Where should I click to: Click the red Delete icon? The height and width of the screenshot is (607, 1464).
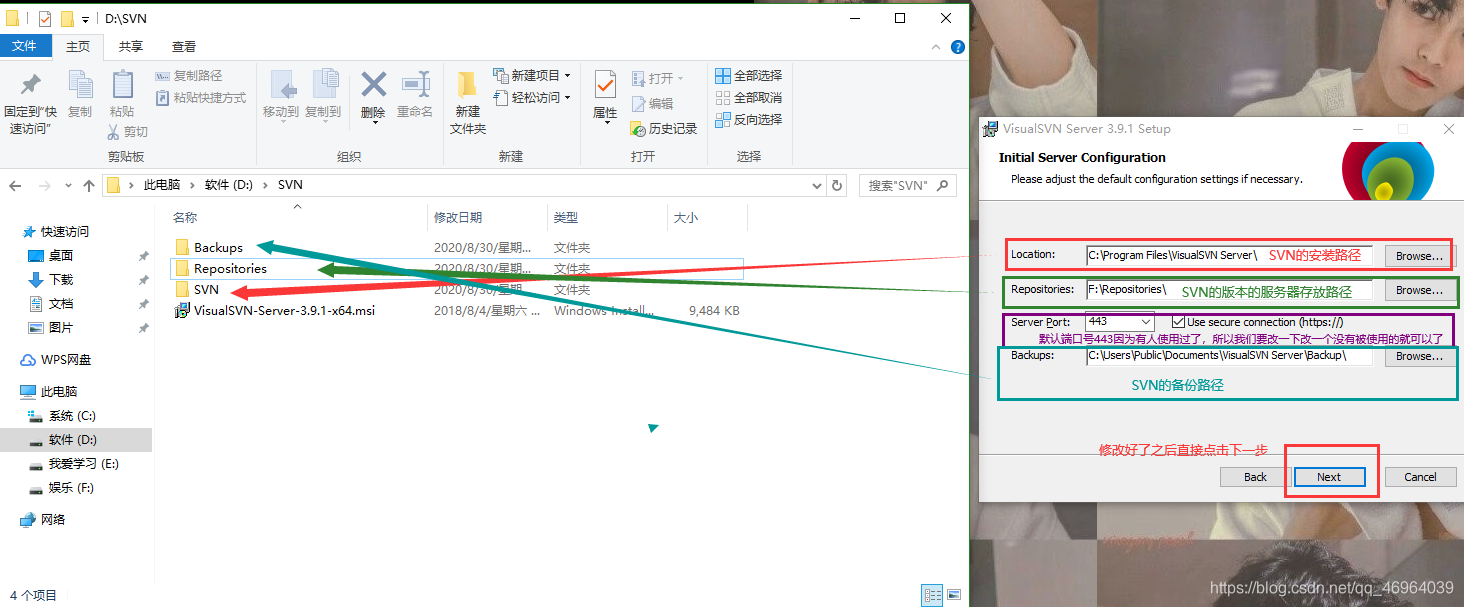click(374, 84)
